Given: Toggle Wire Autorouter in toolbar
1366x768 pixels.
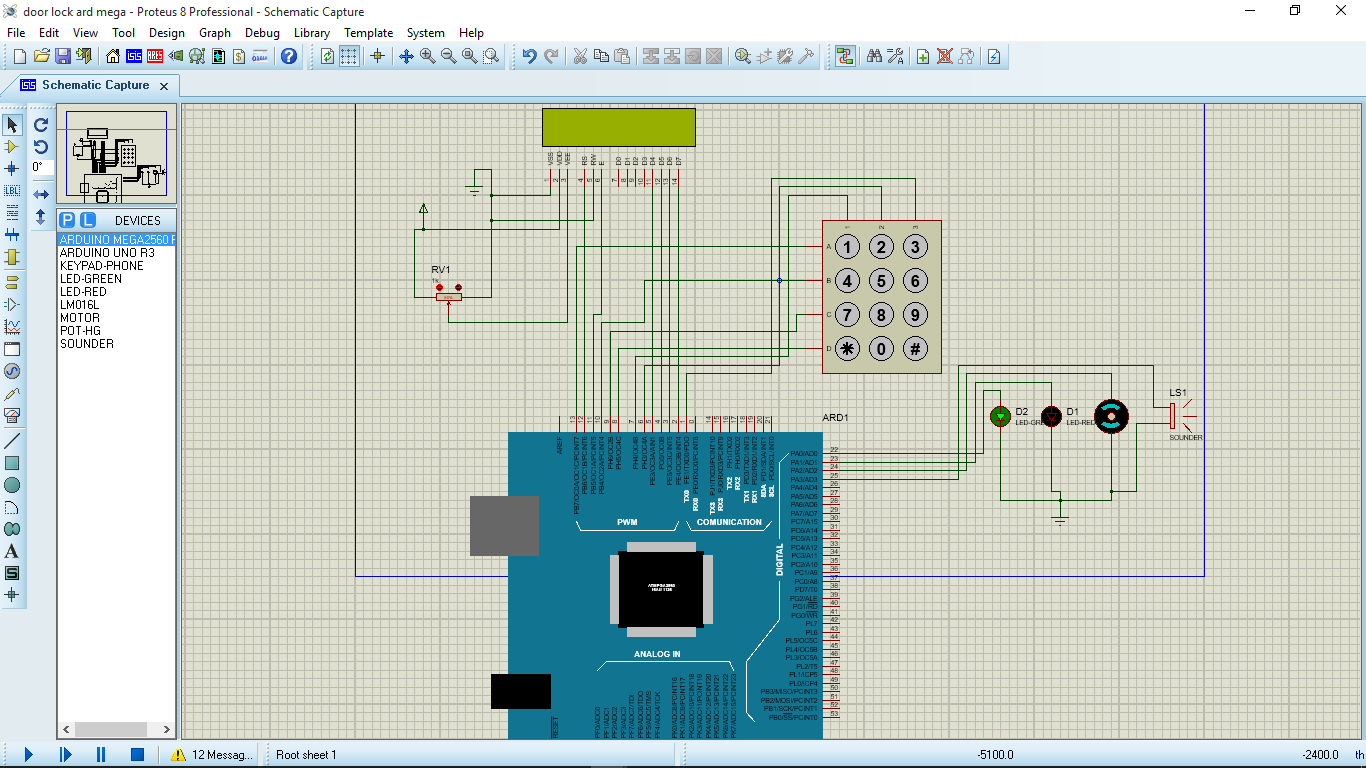Looking at the screenshot, I should click(x=845, y=56).
